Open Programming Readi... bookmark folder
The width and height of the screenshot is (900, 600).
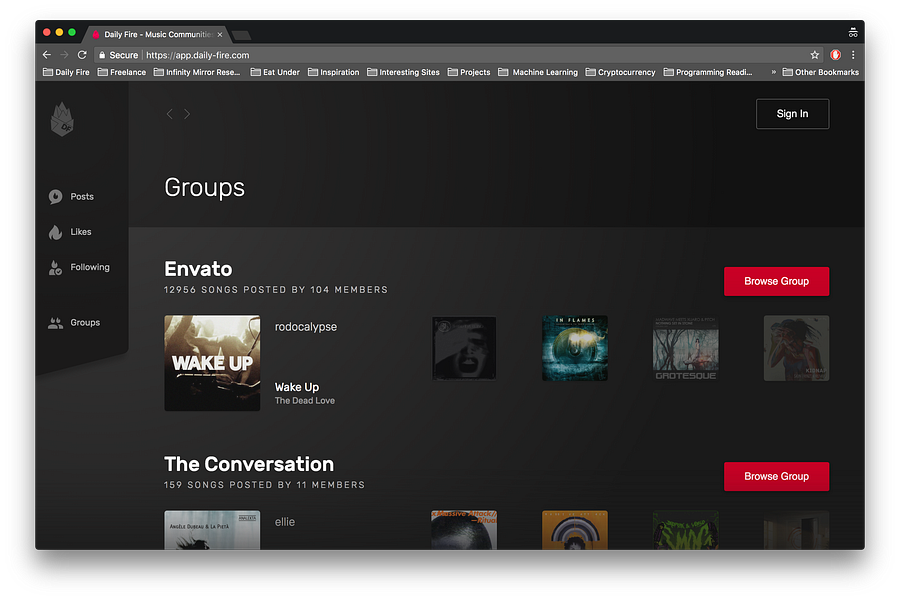tap(708, 72)
